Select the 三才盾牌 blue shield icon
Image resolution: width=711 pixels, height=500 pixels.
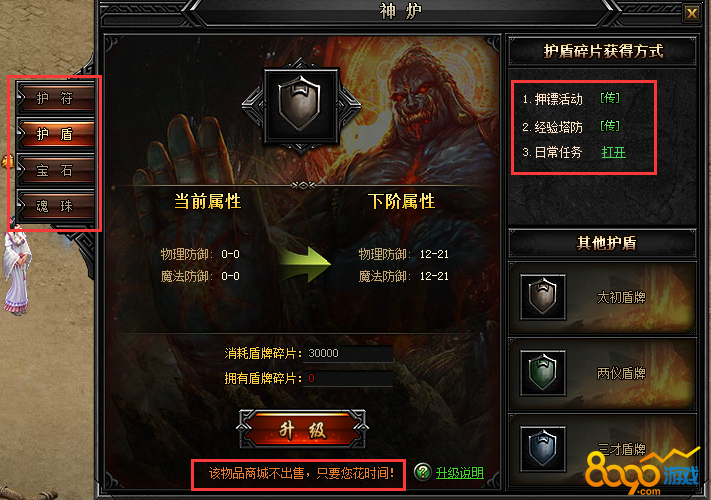(x=543, y=449)
